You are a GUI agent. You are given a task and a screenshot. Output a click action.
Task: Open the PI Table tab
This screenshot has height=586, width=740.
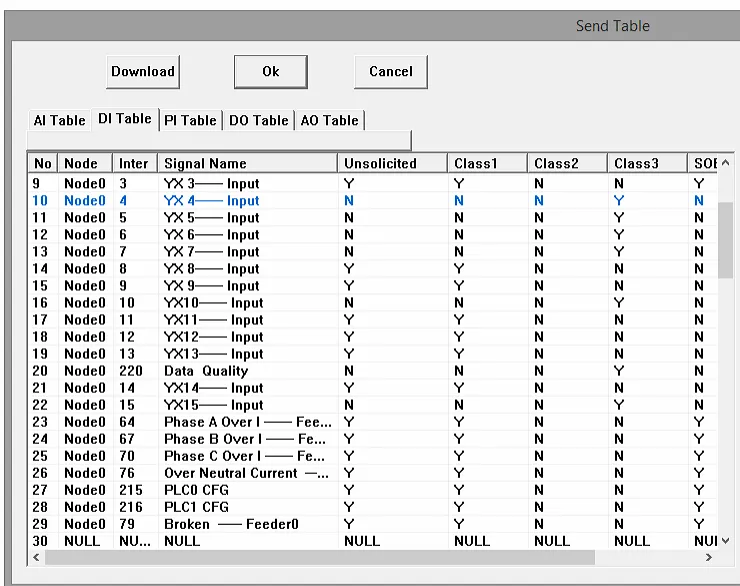[x=190, y=120]
